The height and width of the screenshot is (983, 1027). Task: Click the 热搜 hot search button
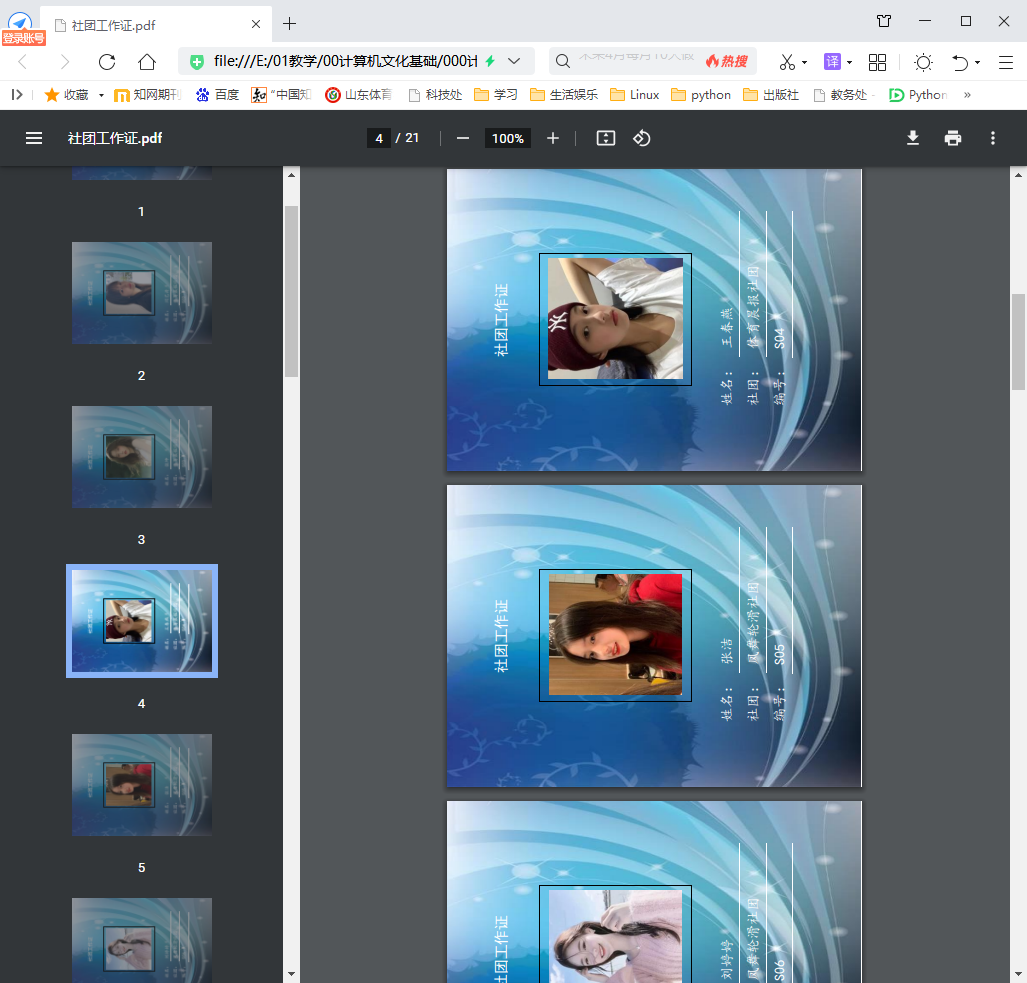click(727, 62)
